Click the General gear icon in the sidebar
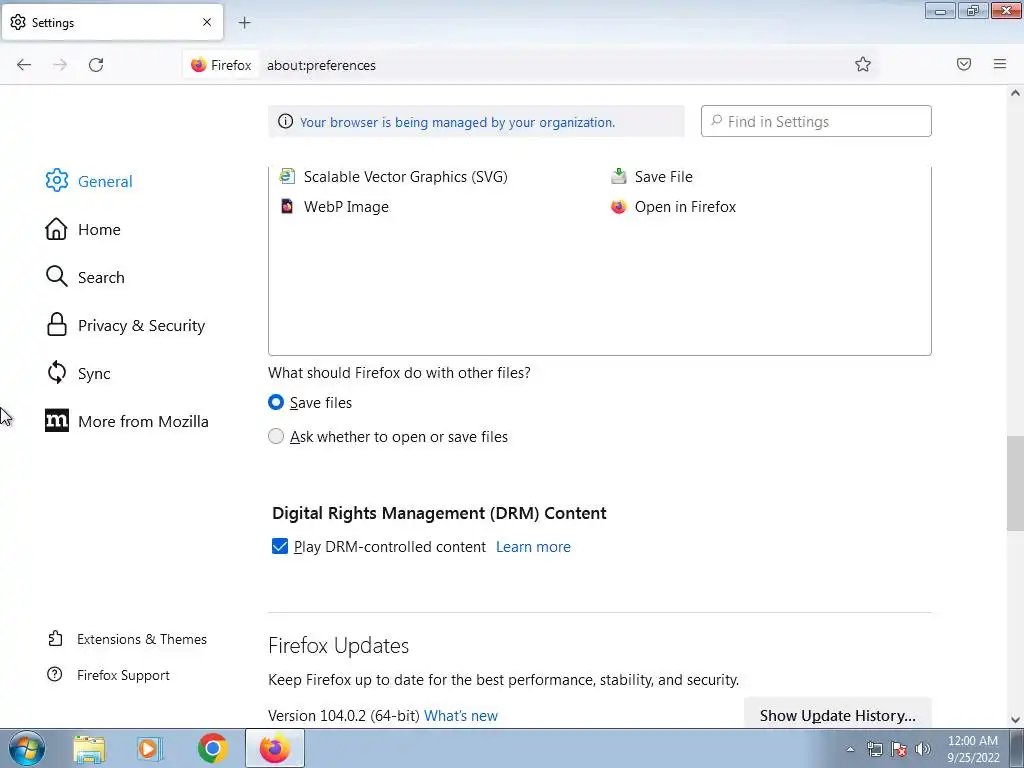1024x768 pixels. (x=57, y=181)
